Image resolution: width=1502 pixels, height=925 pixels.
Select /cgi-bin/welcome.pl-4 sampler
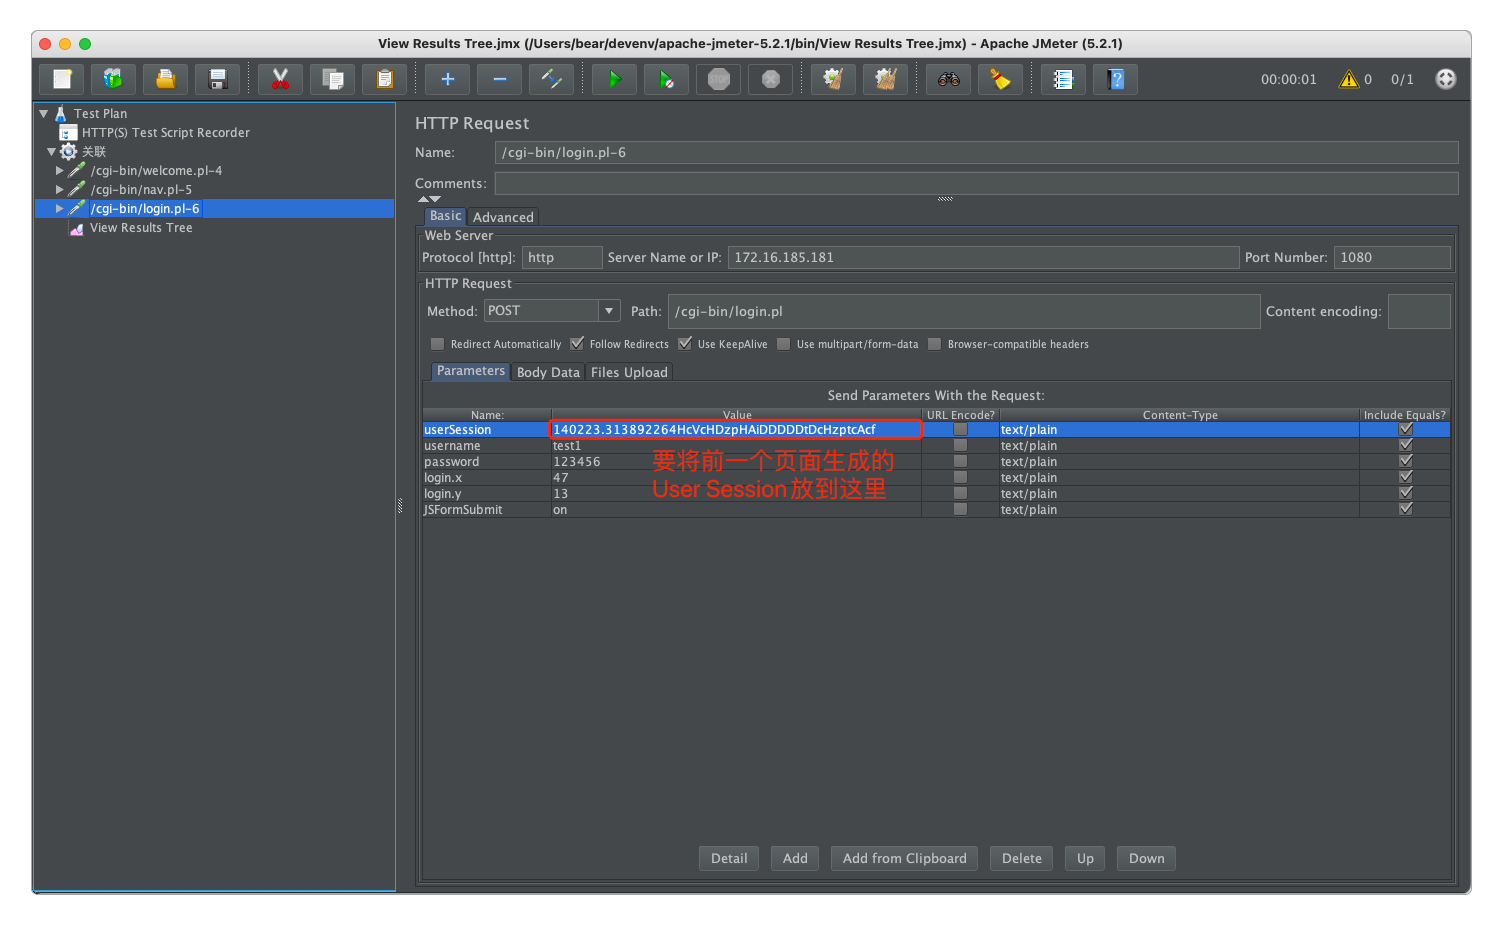click(x=156, y=171)
